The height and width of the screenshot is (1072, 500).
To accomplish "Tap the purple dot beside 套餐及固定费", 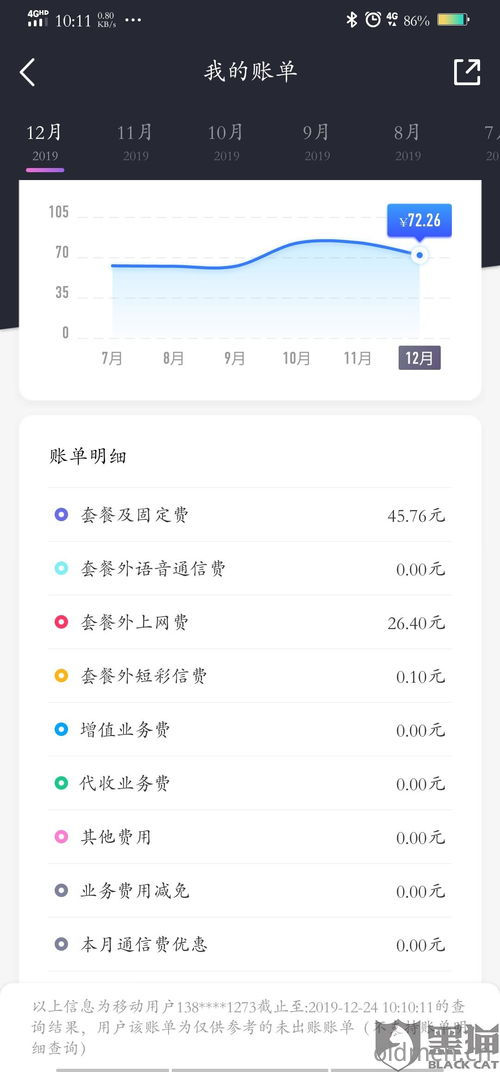I will pyautogui.click(x=62, y=515).
